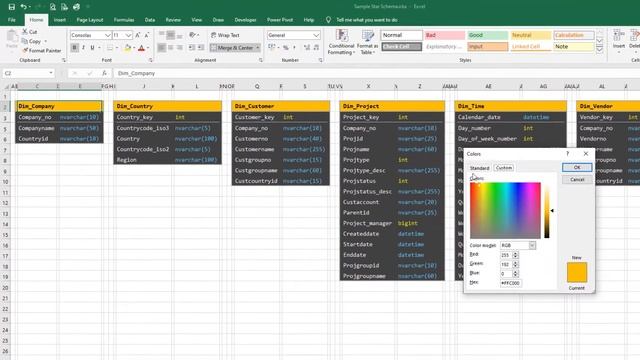Align cell text to the left

(x=162, y=48)
